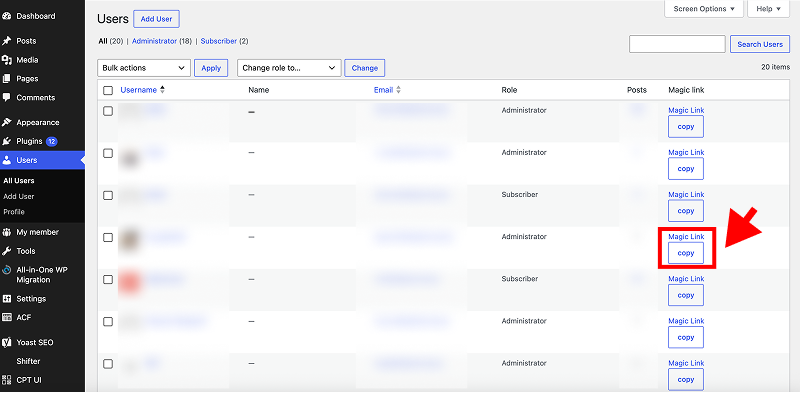800x393 pixels.
Task: Open the Change role to... dropdown
Action: click(289, 68)
